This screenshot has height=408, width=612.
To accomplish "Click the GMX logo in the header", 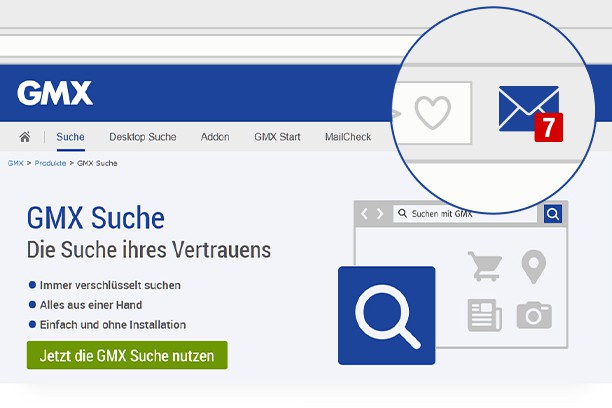I will tap(55, 93).
